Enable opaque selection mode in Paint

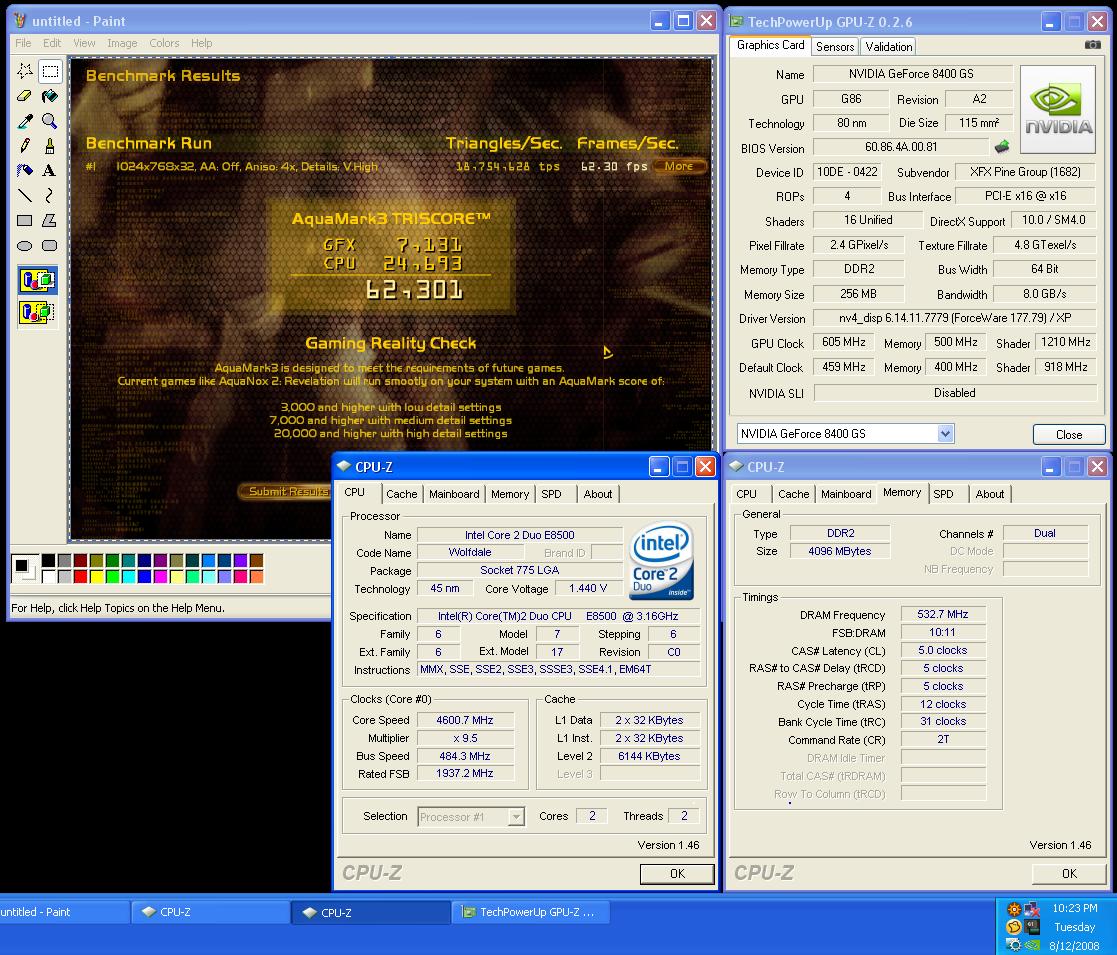[x=38, y=280]
